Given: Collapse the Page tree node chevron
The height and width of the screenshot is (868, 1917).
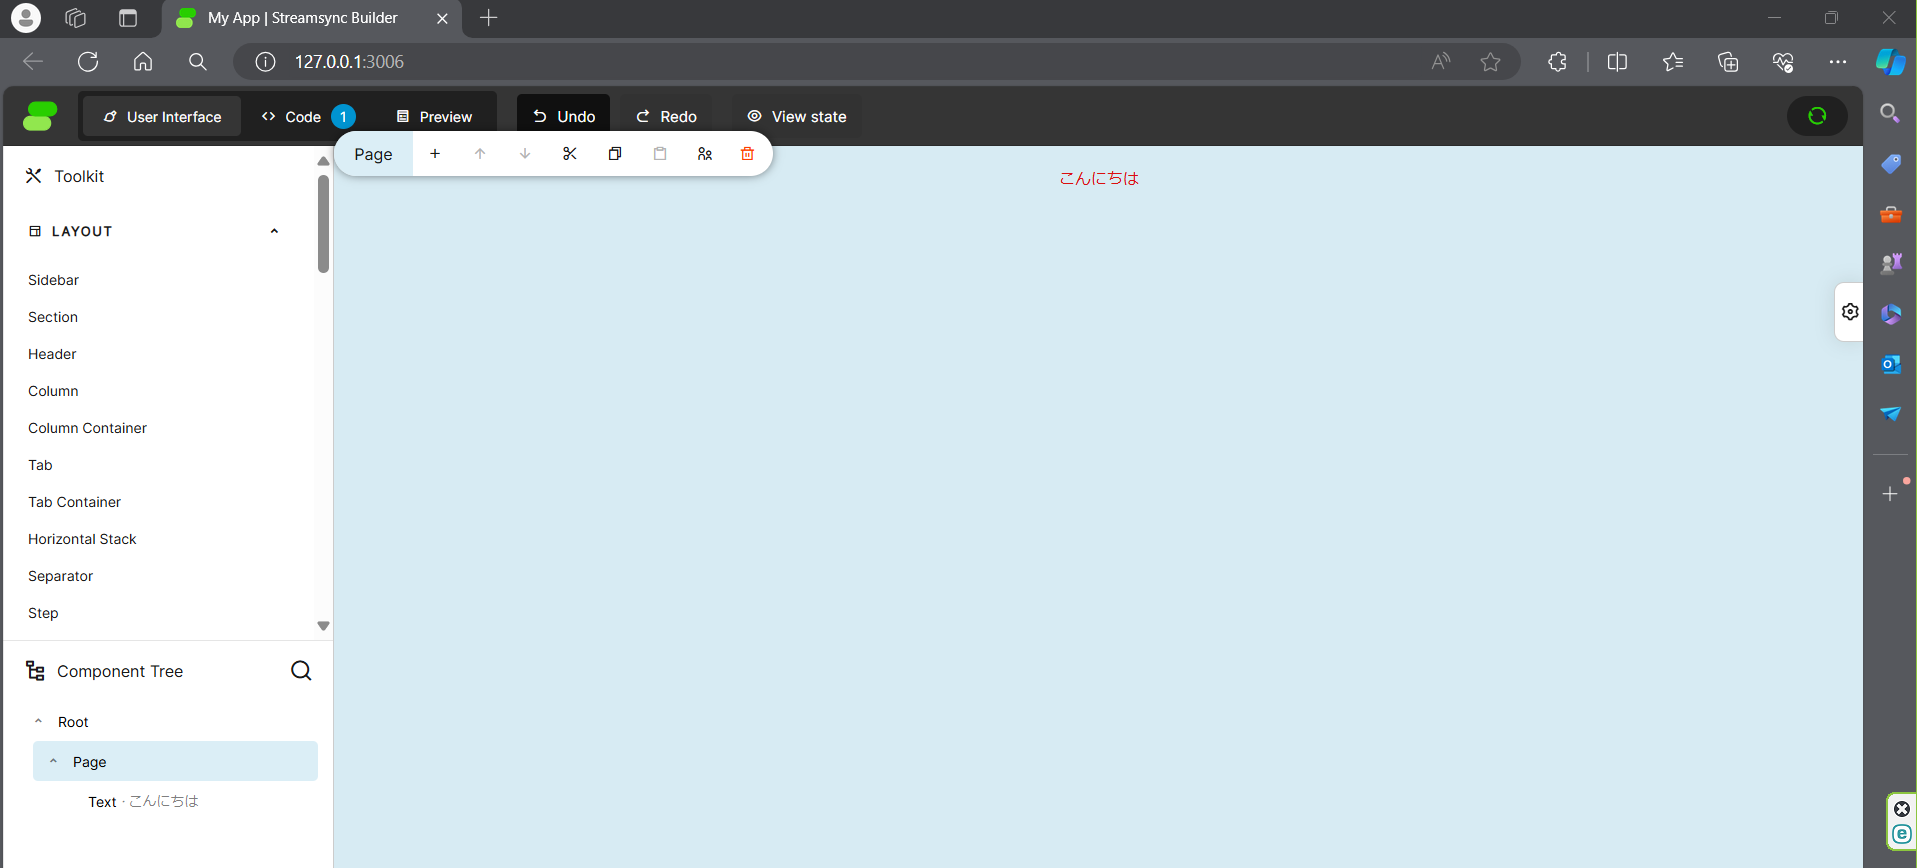Looking at the screenshot, I should click(53, 761).
